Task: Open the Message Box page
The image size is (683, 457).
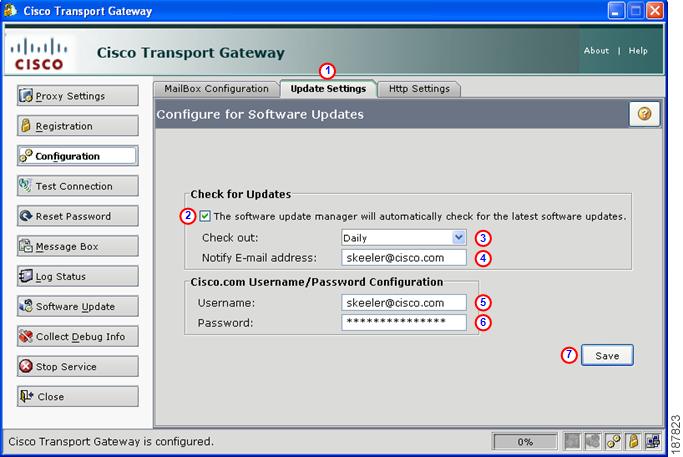Action: tap(78, 246)
